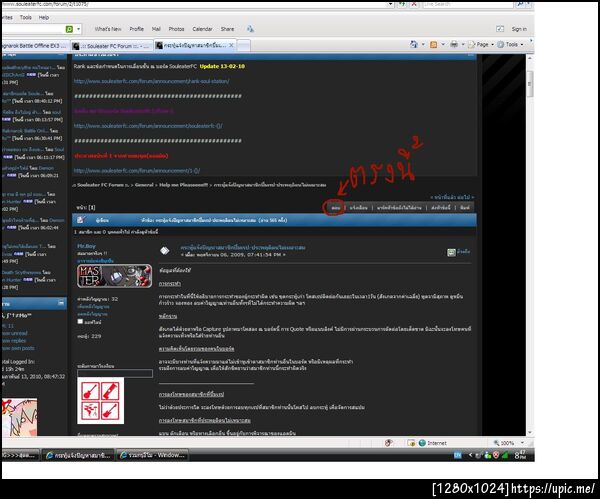
Task: Switch to the second IE taskbar window
Action: (152, 455)
